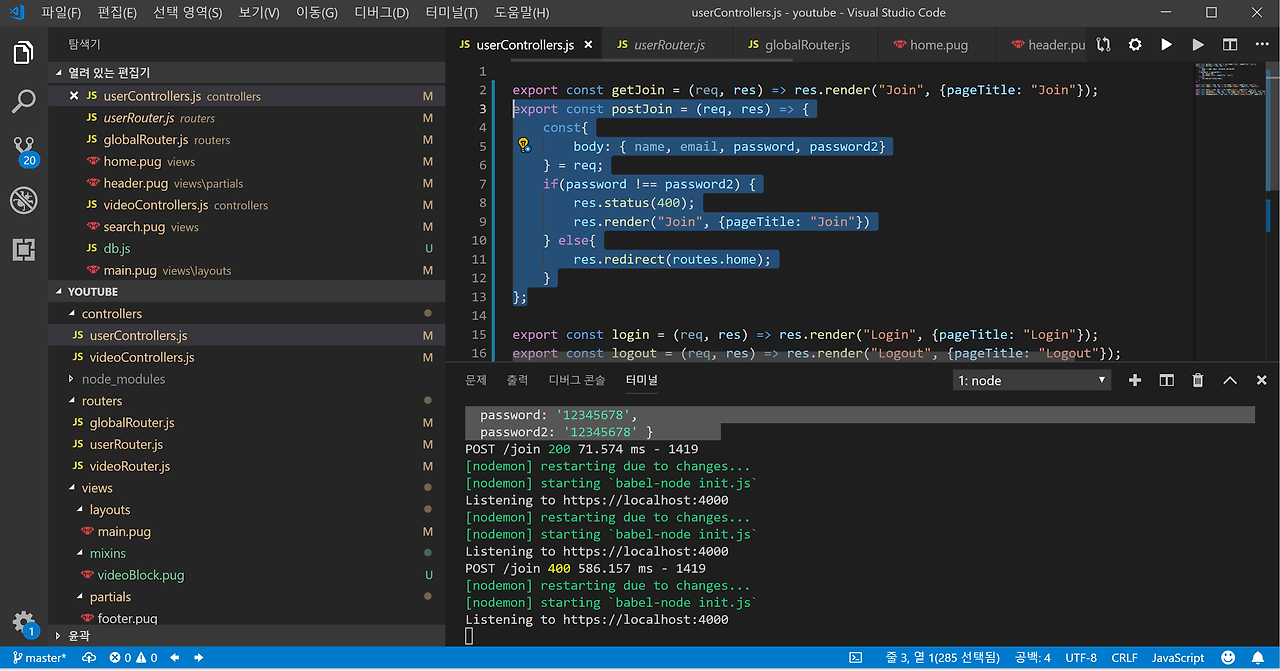Viewport: 1280px width, 671px height.
Task: Click the Manage gear icon at bottom left
Action: pos(23,621)
